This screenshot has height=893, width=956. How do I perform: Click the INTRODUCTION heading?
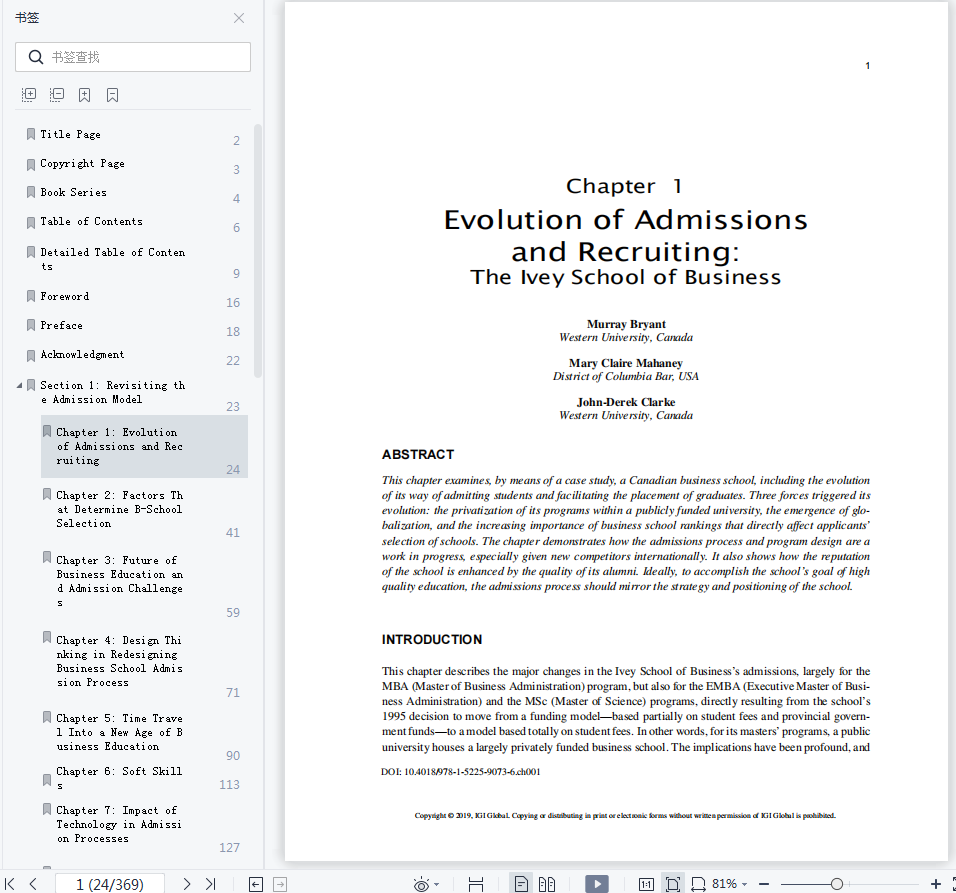[x=432, y=639]
